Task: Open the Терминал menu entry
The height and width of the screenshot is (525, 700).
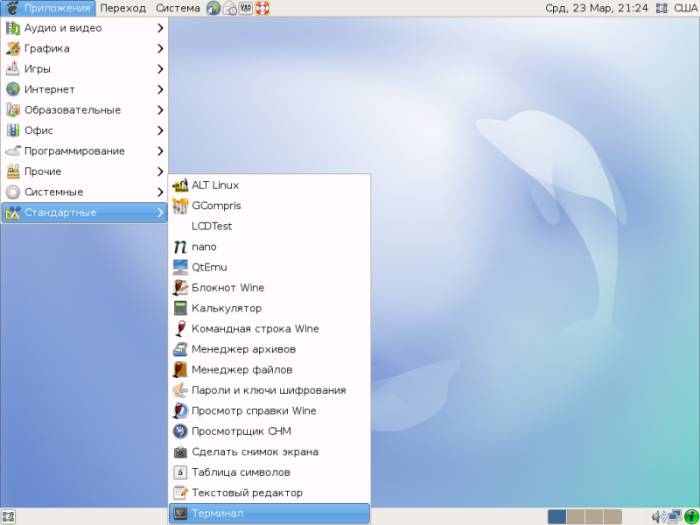Action: tap(269, 513)
